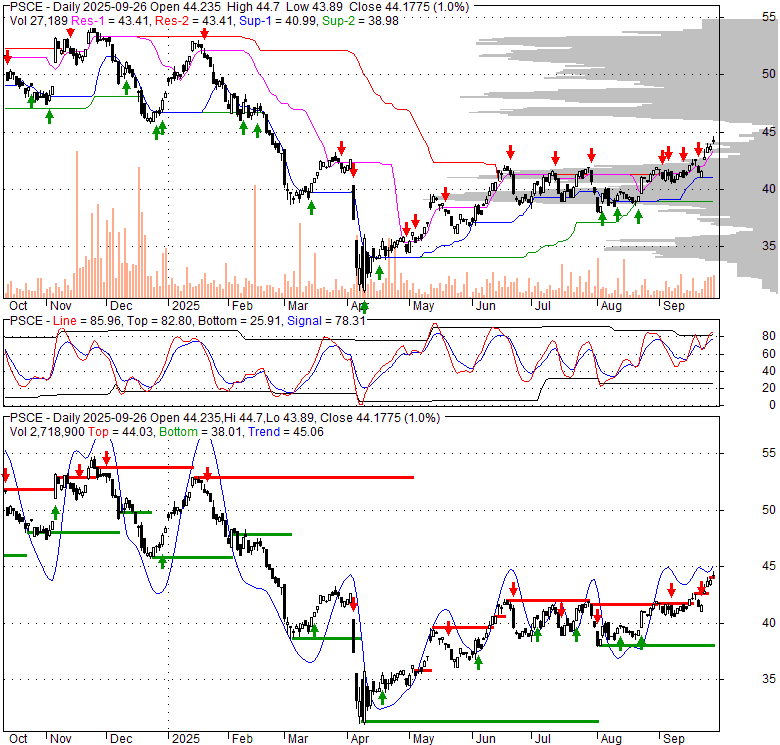
Task: Select the Nov label on the top chart axis
Action: pos(61,306)
